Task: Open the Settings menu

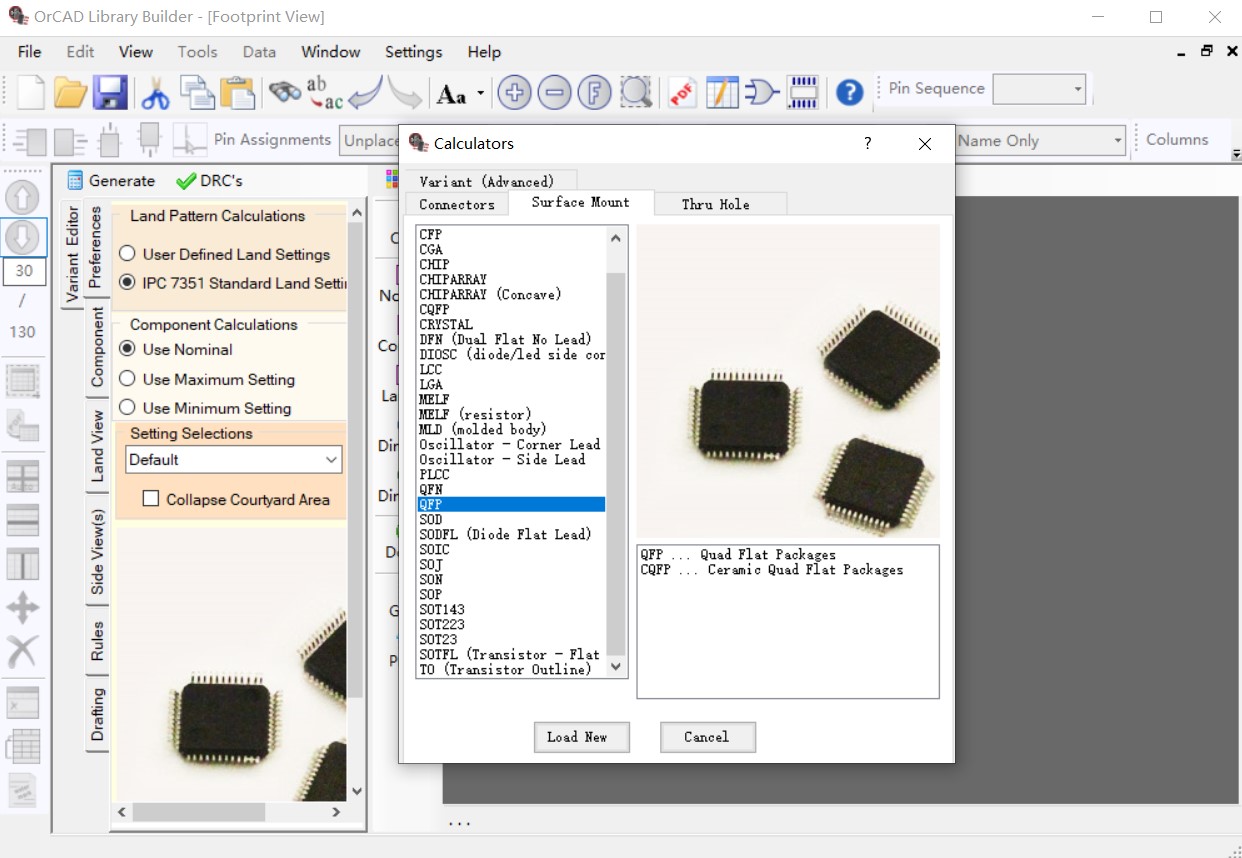Action: click(x=413, y=52)
